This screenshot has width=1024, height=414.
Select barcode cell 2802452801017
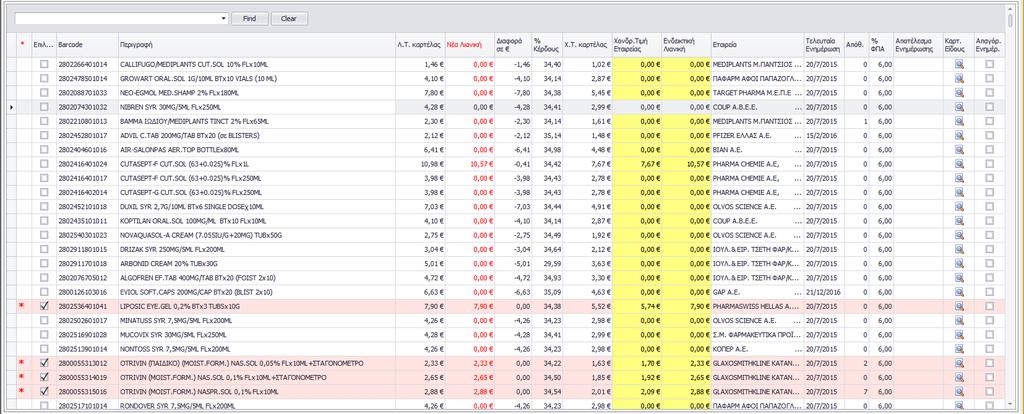click(87, 135)
